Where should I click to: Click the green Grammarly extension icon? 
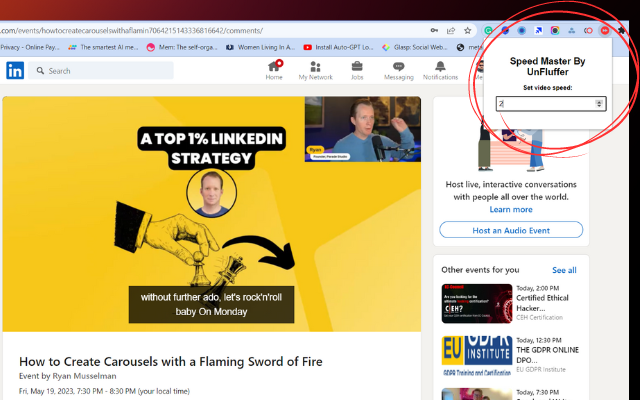[x=488, y=31]
